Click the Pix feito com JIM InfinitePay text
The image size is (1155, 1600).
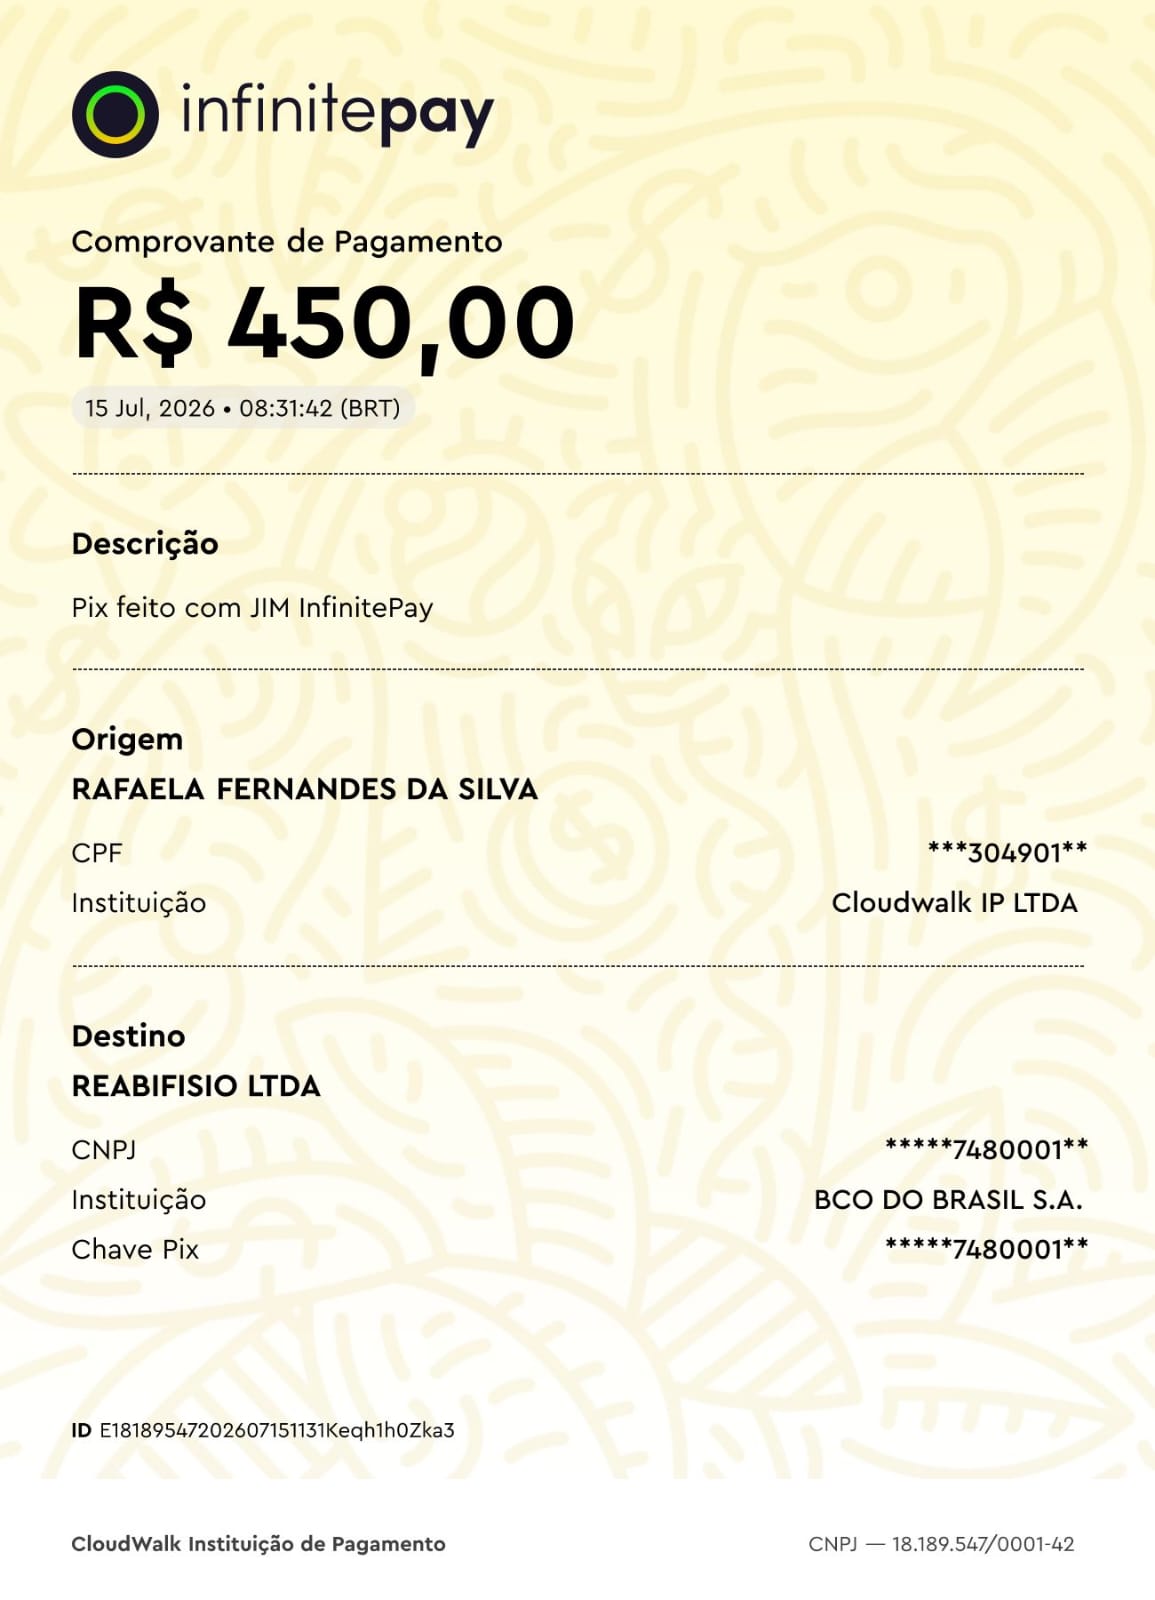[252, 608]
